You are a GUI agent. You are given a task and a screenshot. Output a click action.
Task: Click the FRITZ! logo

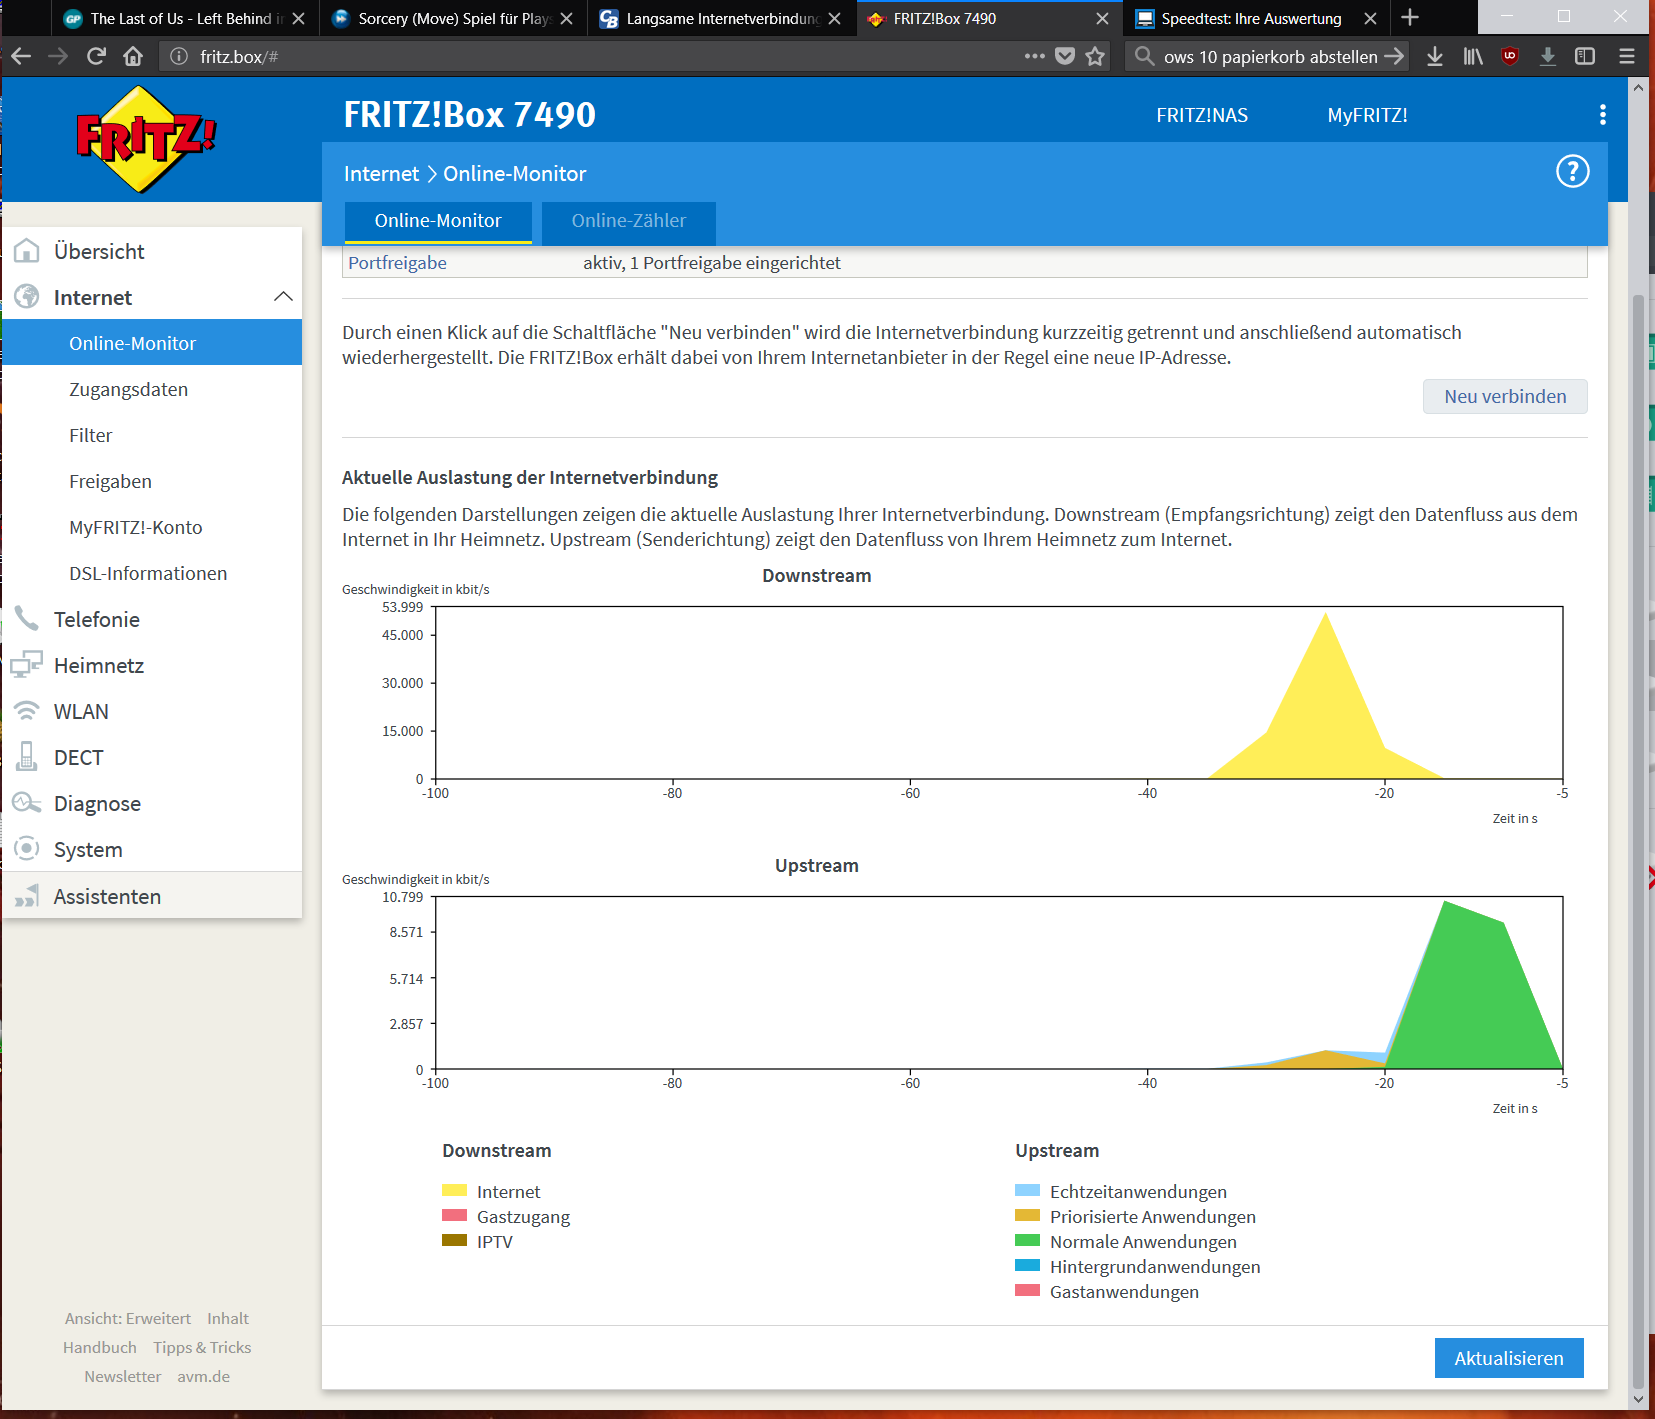point(146,139)
